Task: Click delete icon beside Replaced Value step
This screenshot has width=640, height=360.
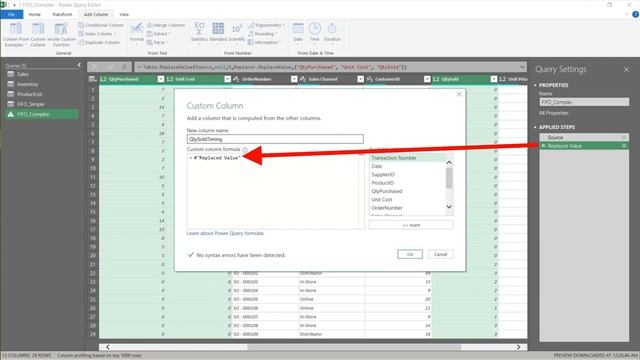Action: [x=543, y=146]
